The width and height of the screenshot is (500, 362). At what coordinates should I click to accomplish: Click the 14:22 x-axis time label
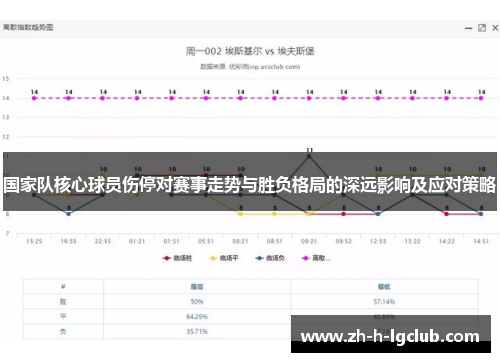pyautogui.click(x=447, y=241)
